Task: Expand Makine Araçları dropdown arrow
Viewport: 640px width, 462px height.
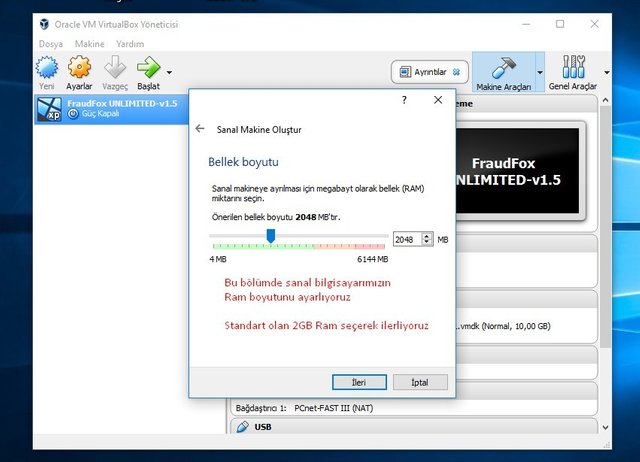Action: 540,72
